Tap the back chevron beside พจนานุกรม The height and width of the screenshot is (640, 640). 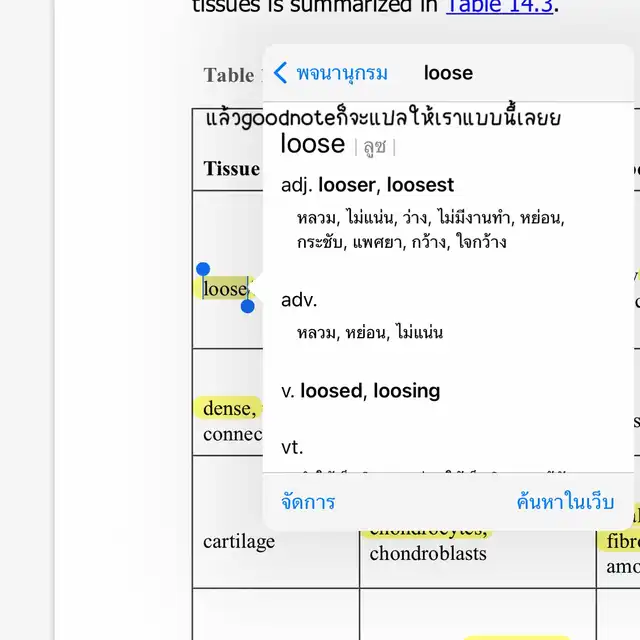tap(281, 73)
